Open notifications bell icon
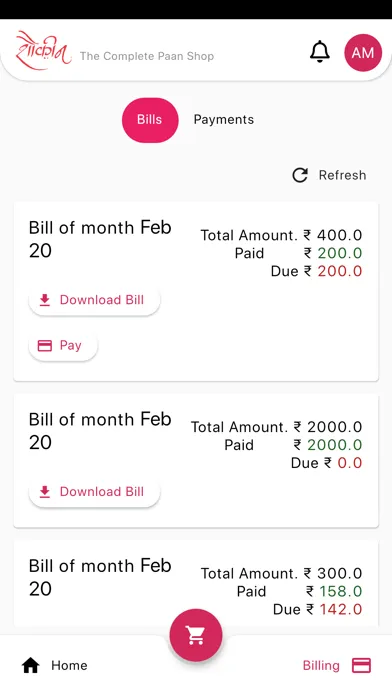392x696 pixels. click(320, 52)
